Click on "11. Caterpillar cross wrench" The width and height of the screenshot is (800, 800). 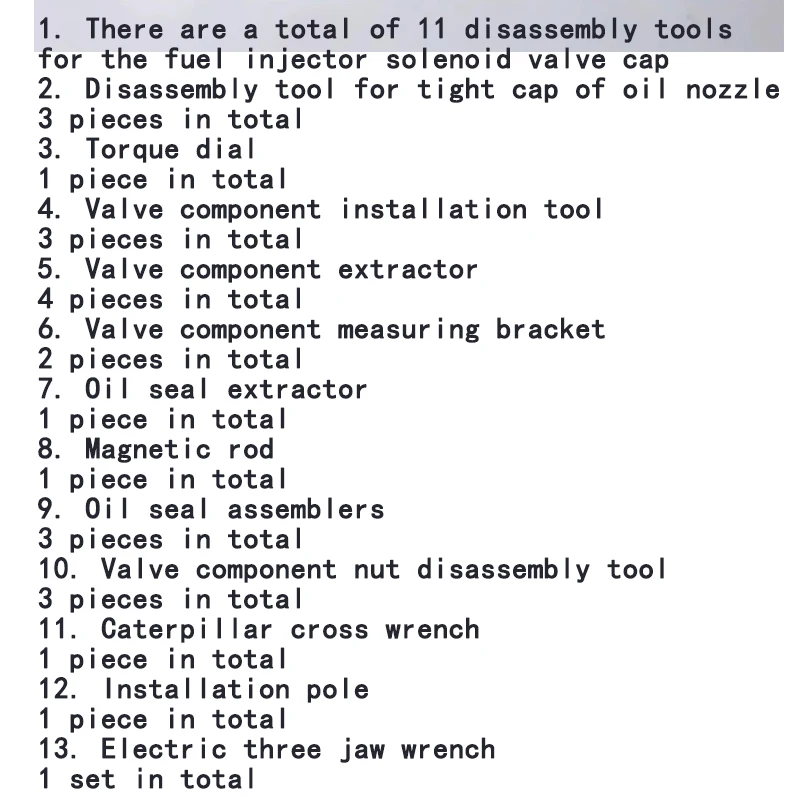258,629
